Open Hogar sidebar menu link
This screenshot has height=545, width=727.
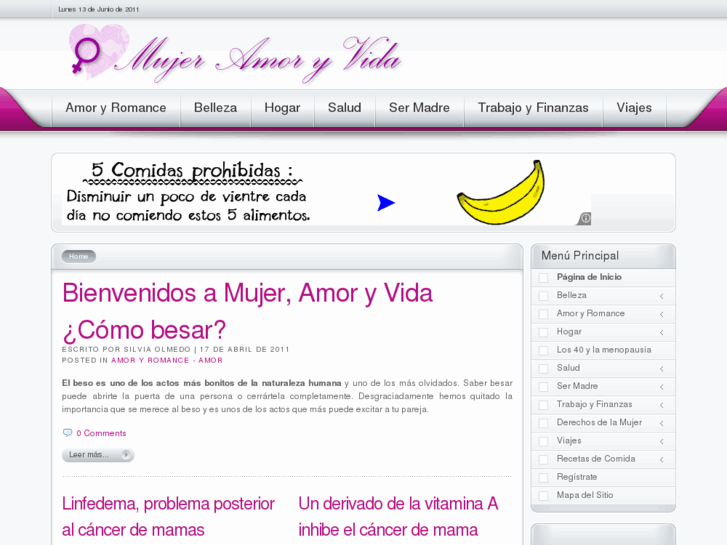pos(569,332)
